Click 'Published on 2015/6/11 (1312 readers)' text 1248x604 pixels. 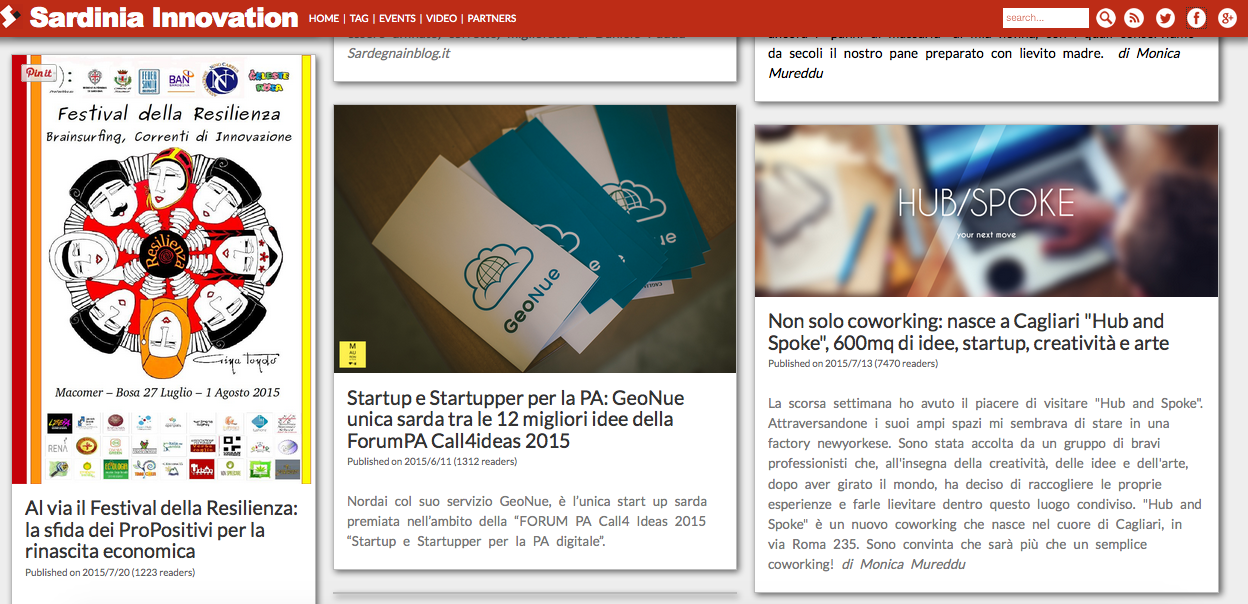coord(432,462)
